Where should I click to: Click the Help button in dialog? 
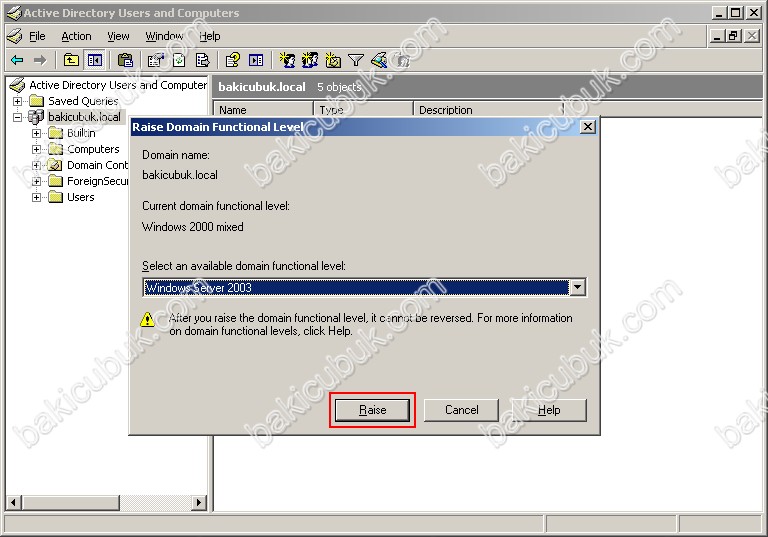tap(549, 410)
